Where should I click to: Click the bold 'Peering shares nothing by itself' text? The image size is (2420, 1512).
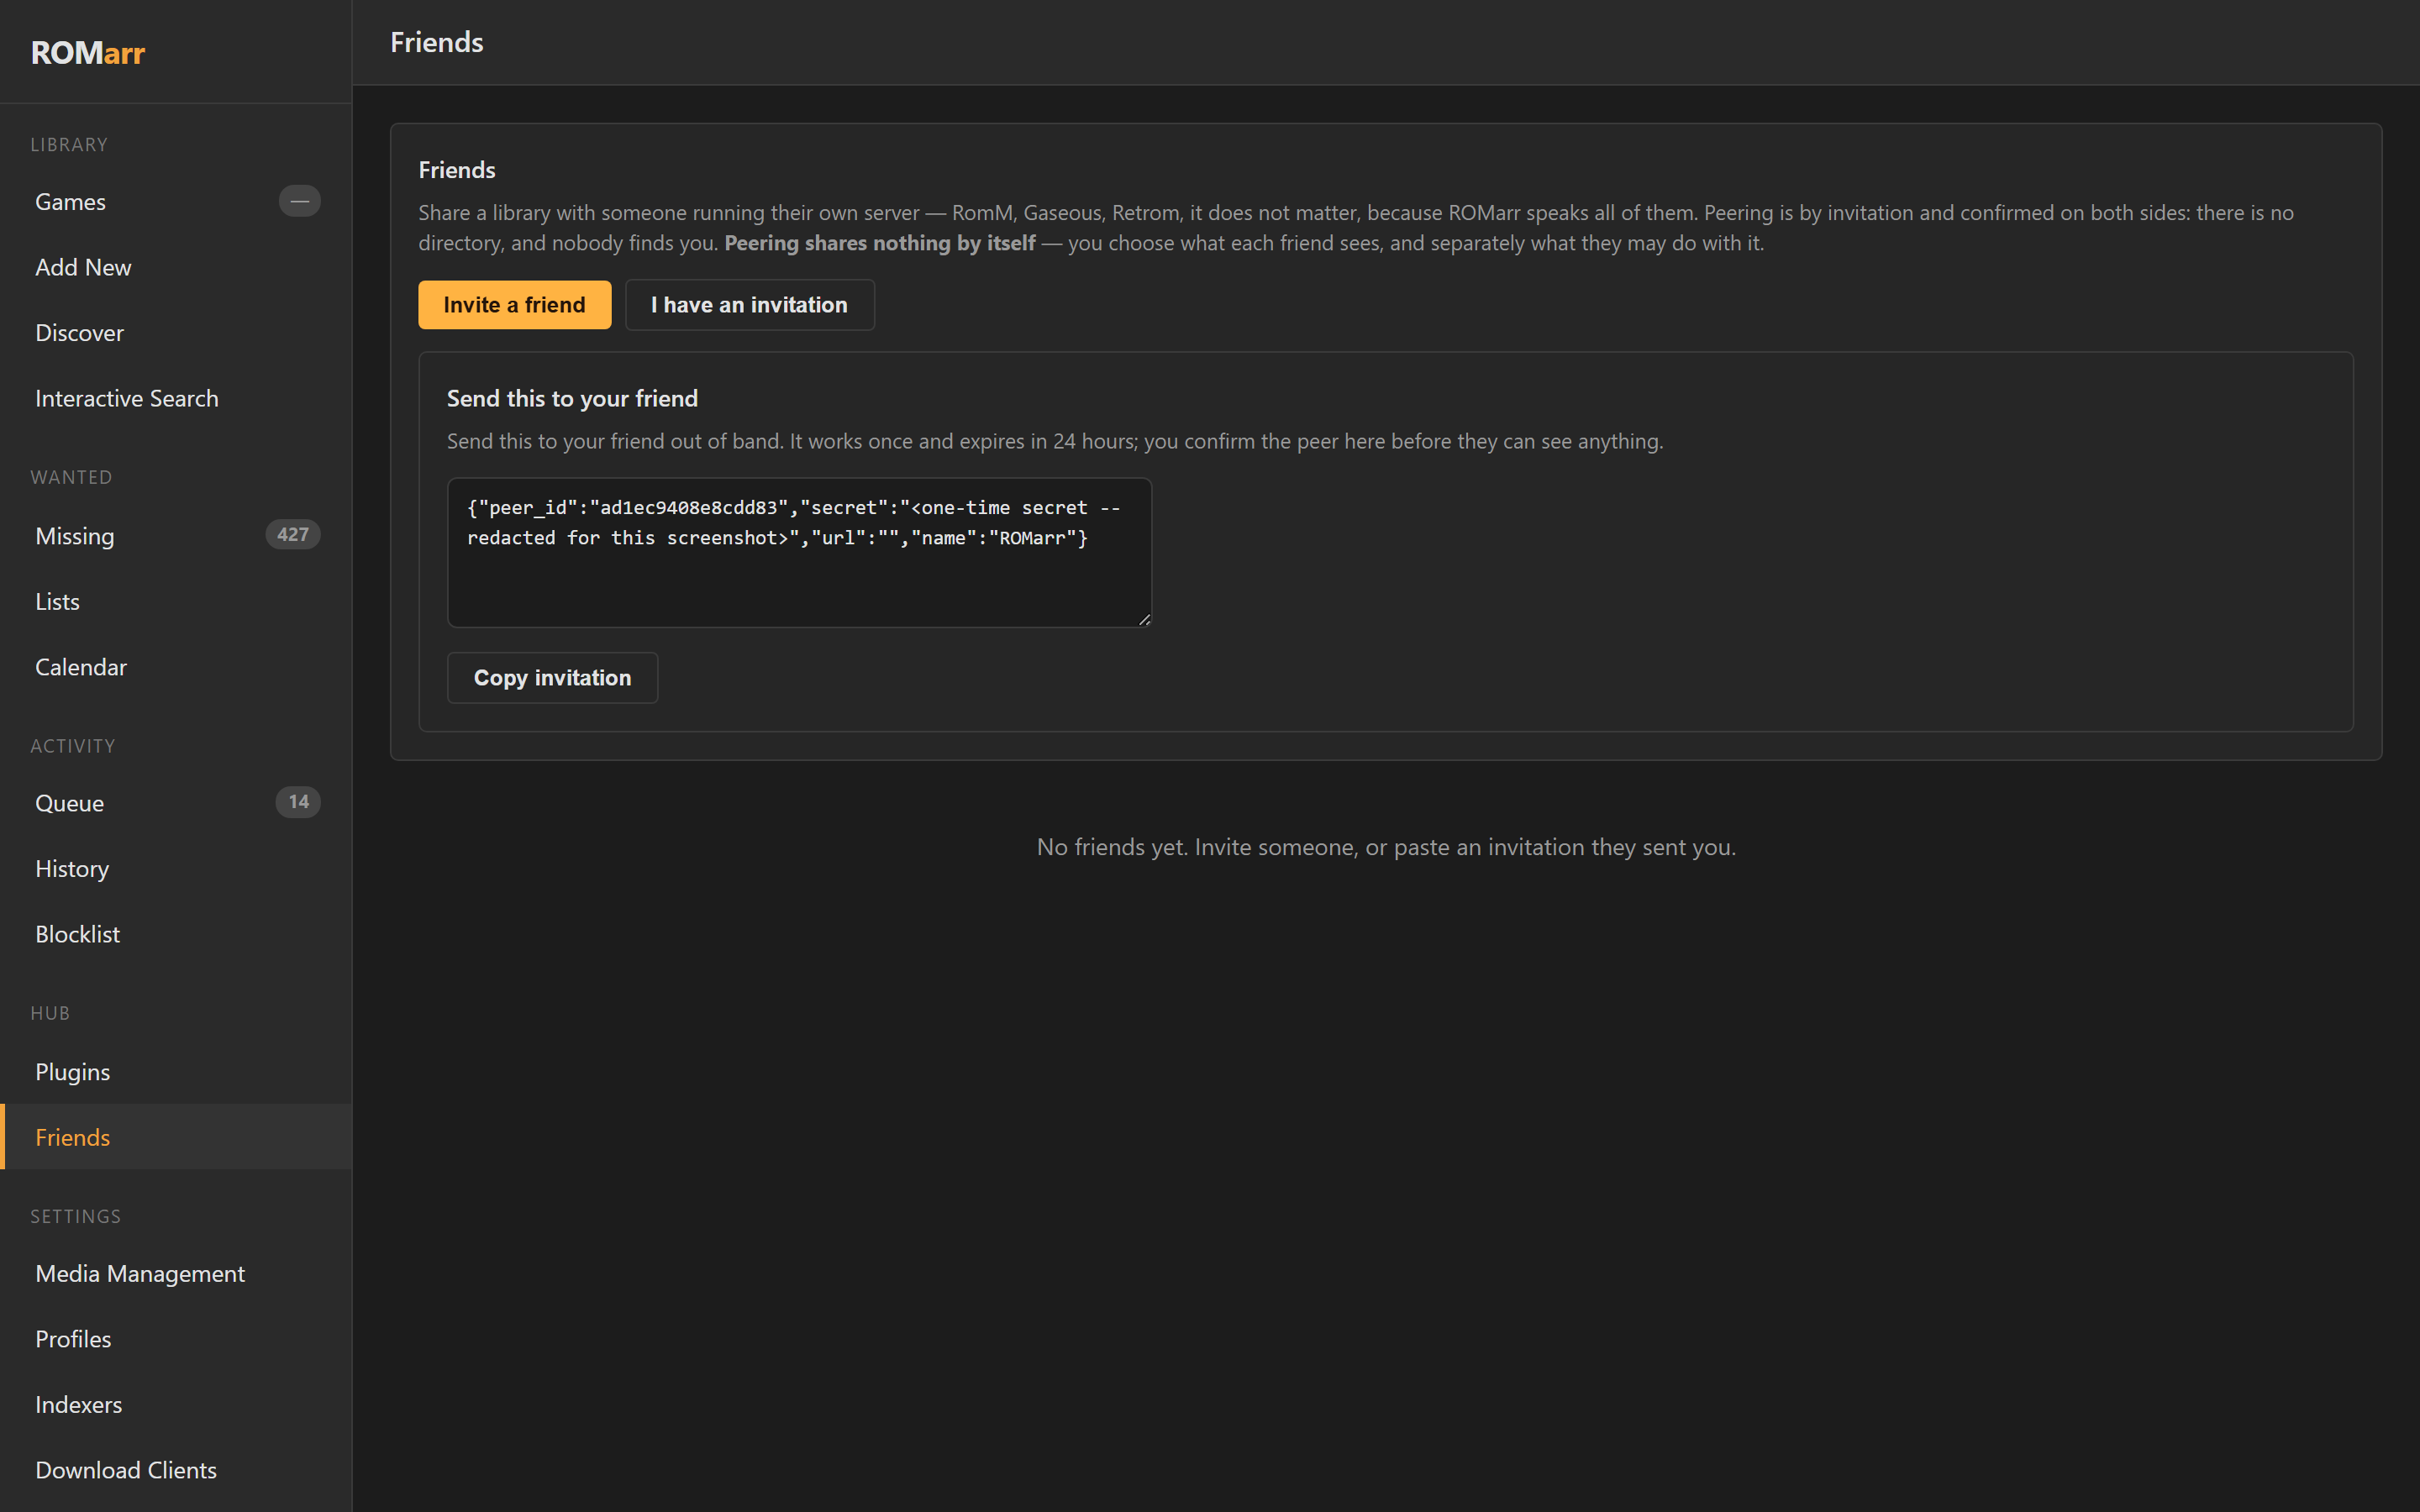click(879, 243)
